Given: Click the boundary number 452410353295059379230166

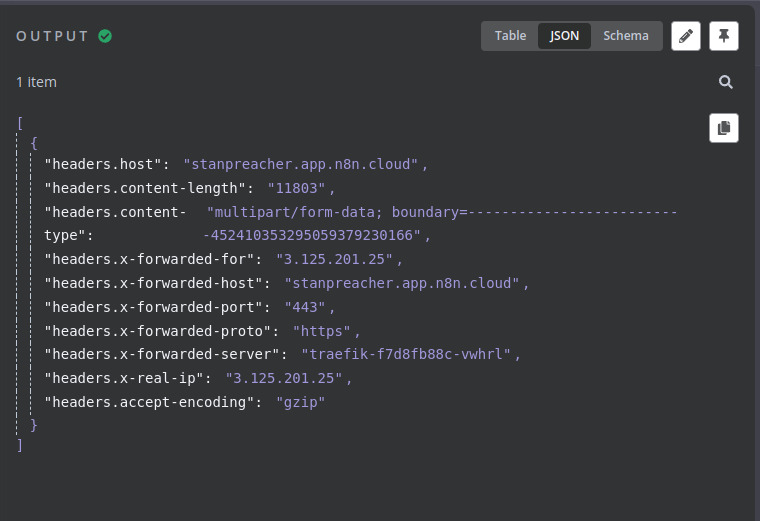Looking at the screenshot, I should click(312, 236).
